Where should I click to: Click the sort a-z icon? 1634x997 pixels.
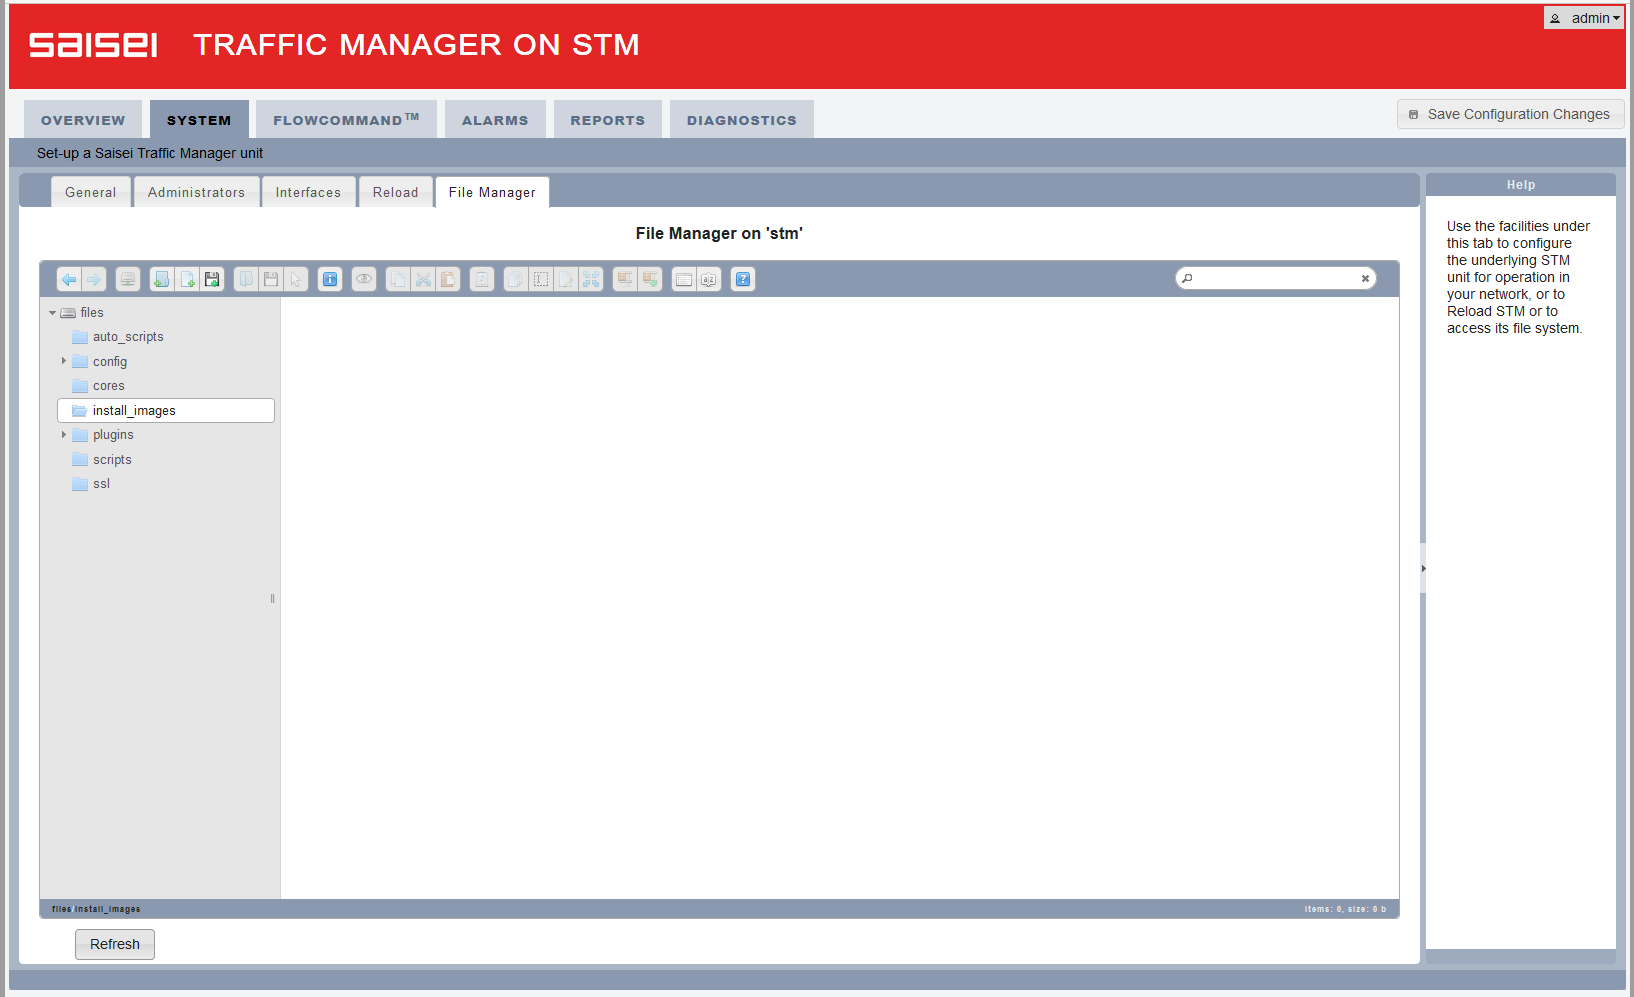click(x=709, y=279)
